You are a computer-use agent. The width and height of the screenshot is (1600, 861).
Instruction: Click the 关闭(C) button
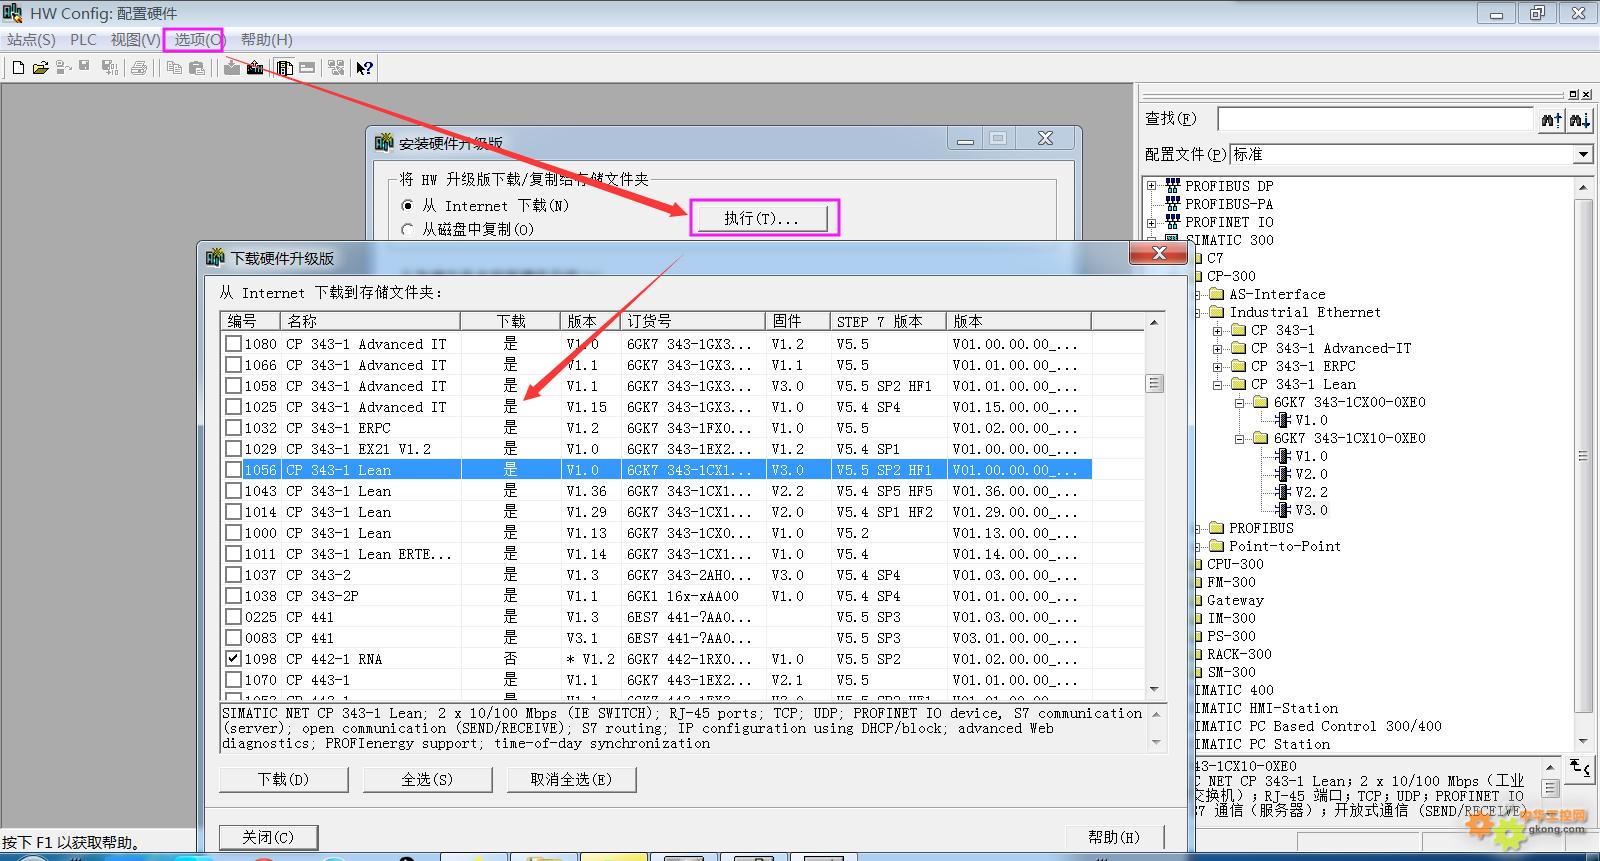click(x=268, y=837)
